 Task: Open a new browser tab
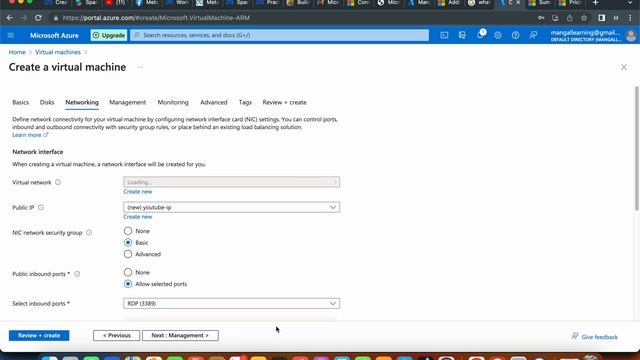click(596, 3)
